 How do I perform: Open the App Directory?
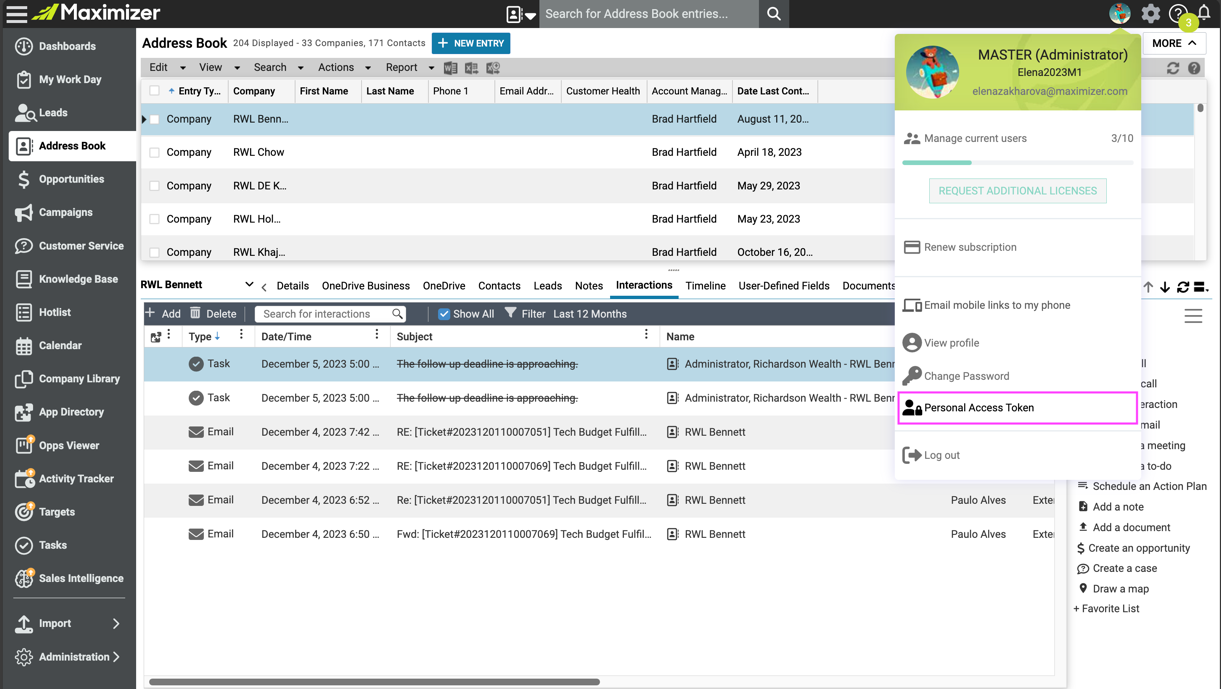point(61,412)
